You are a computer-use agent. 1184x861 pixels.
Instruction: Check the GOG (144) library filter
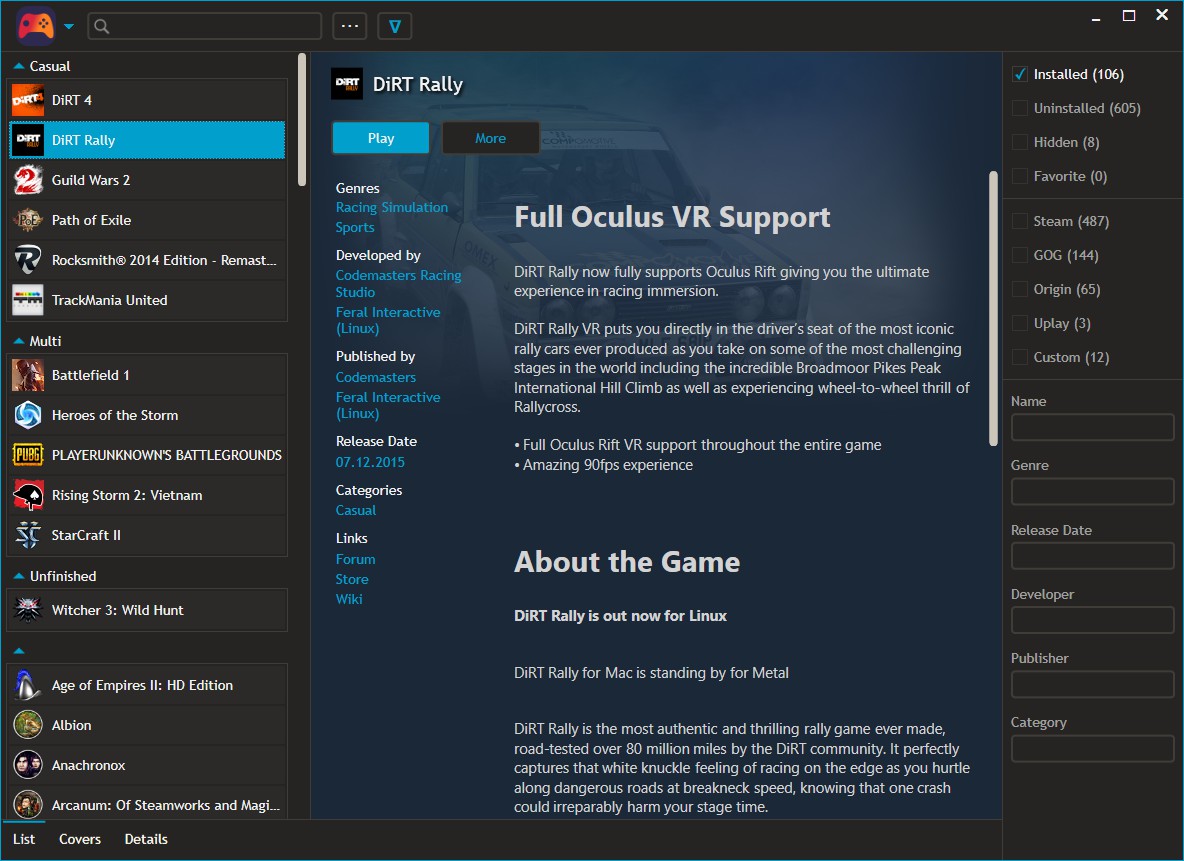pos(1019,255)
